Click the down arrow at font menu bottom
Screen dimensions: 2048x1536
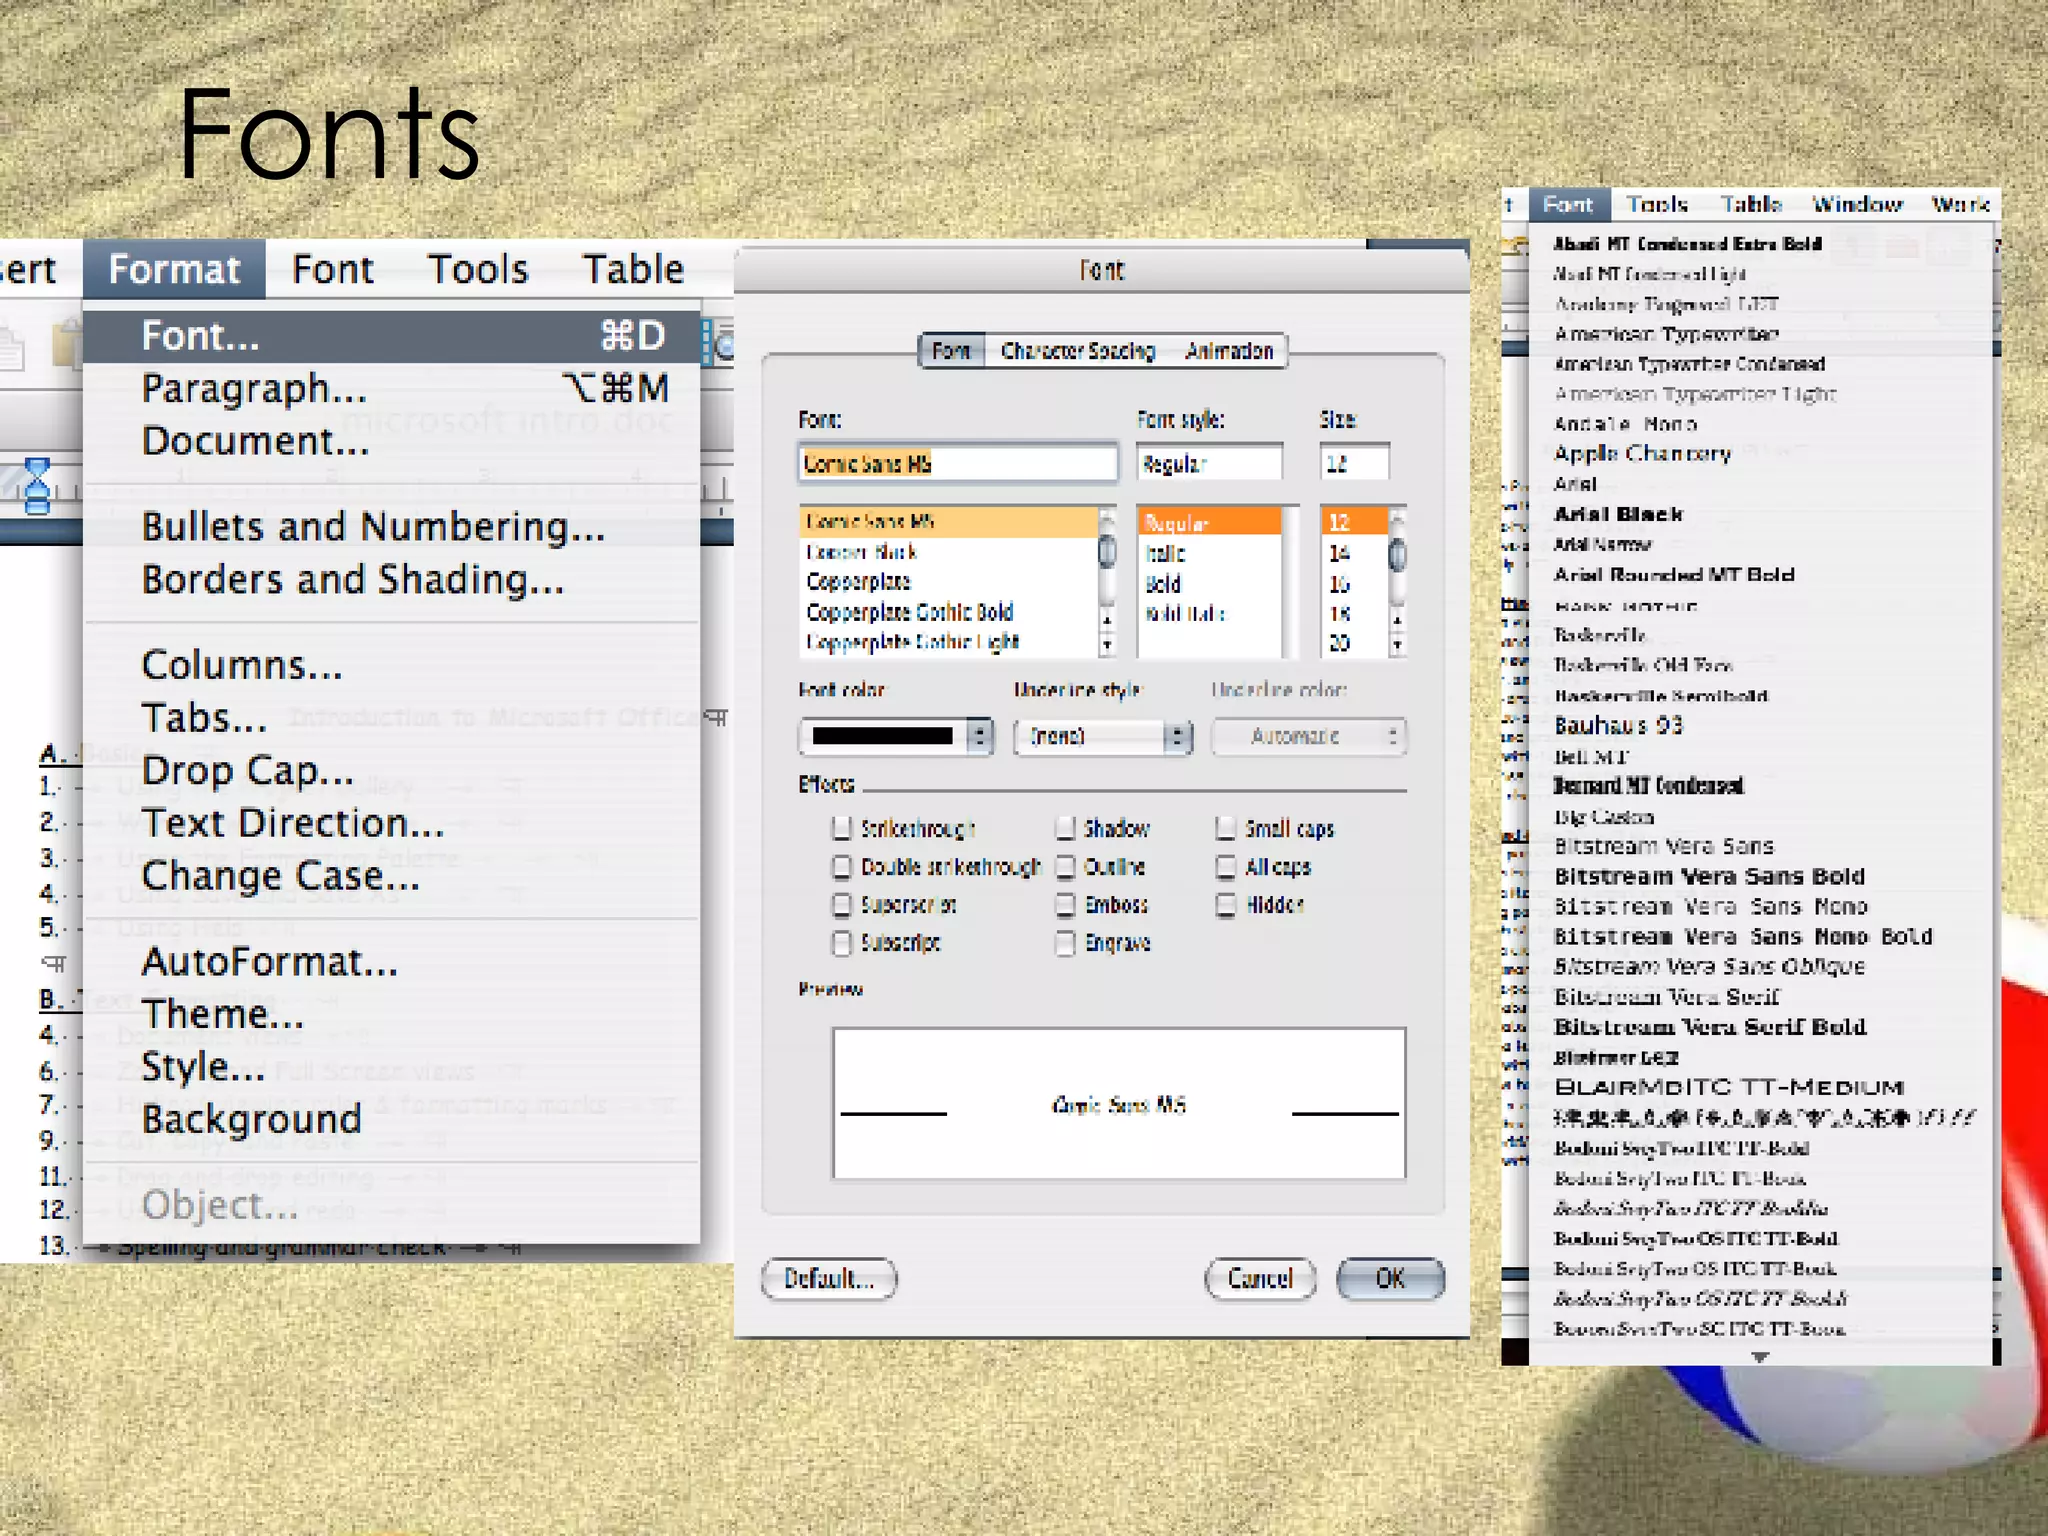1761,1356
